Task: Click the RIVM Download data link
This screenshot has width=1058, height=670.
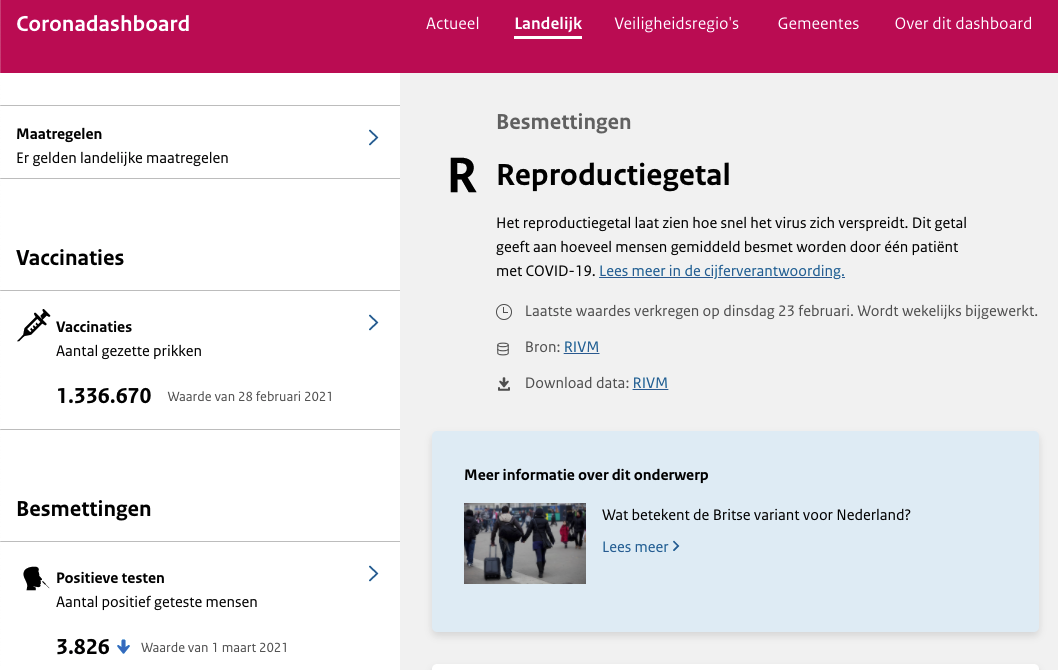Action: coord(650,383)
